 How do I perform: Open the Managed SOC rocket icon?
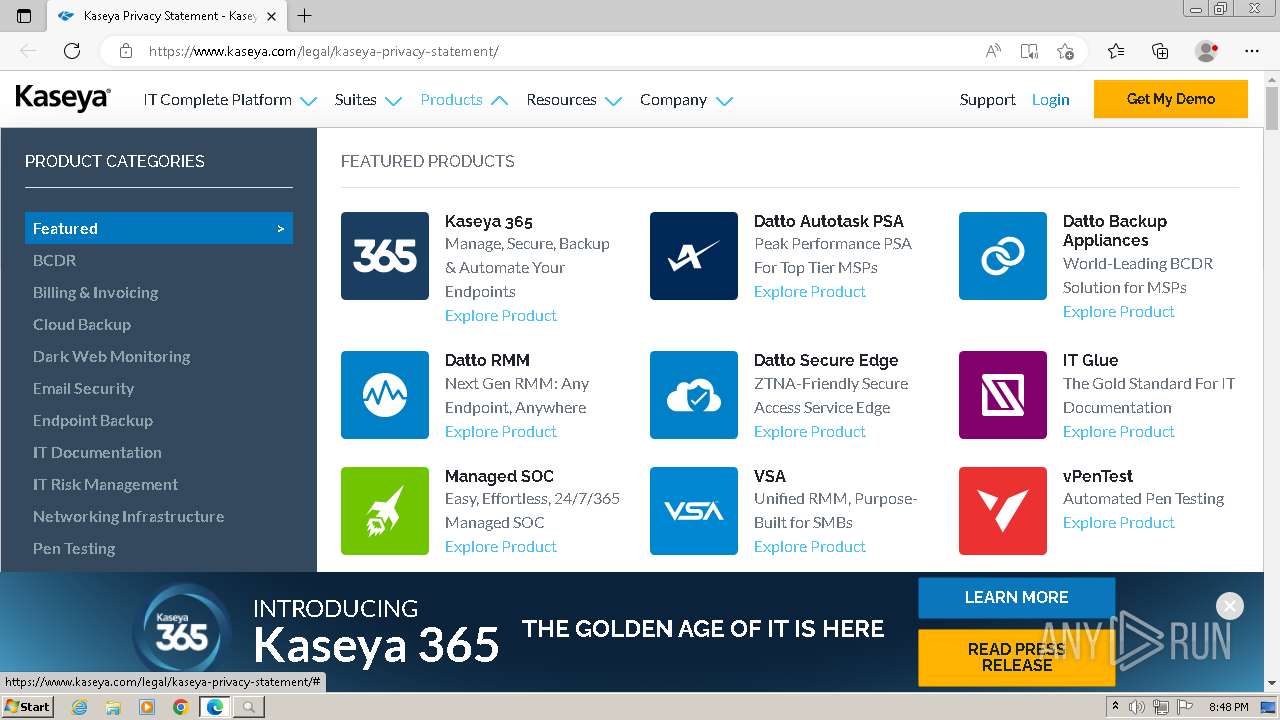tap(385, 511)
